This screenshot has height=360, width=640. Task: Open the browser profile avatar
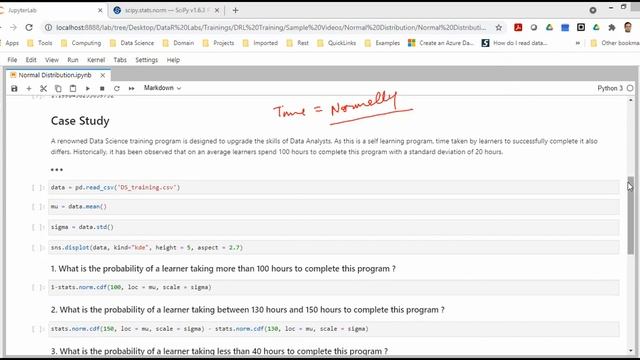628,27
